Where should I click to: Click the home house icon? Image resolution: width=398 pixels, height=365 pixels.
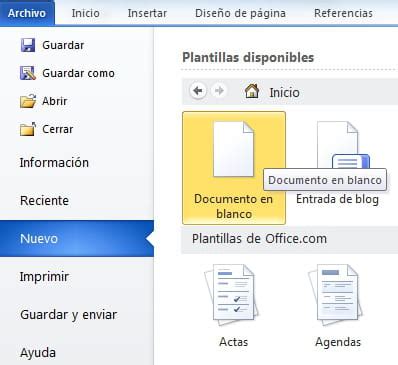252,91
